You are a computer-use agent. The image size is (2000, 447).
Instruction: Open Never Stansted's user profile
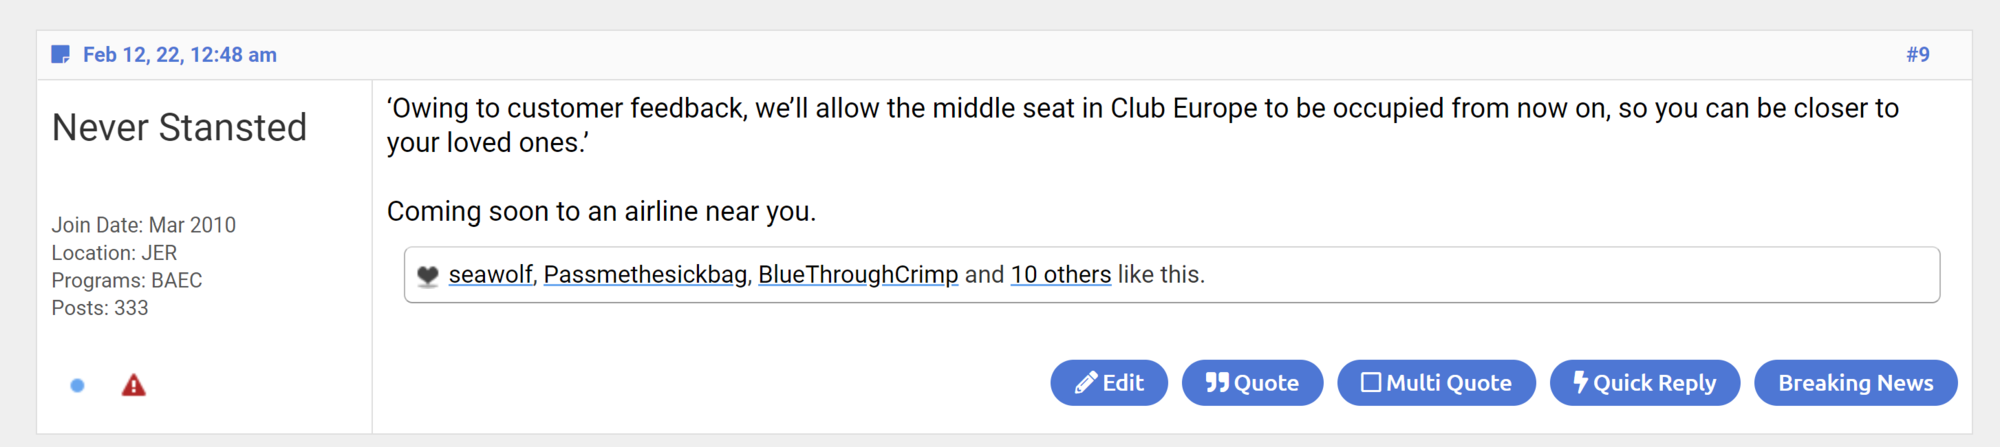point(180,128)
